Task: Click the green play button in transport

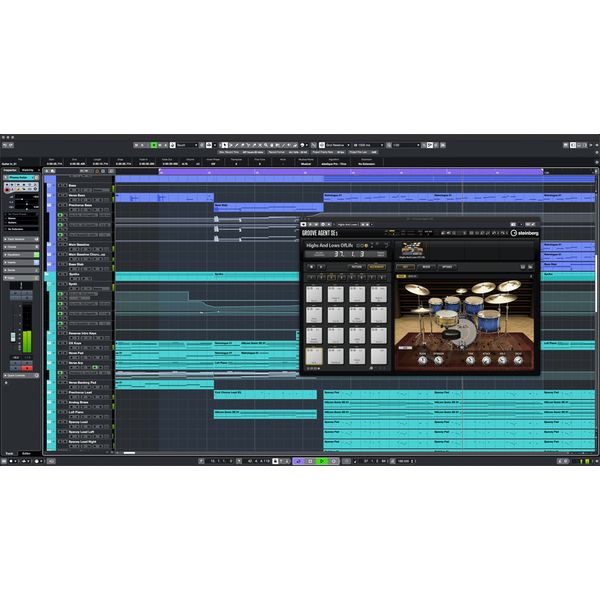Action: [x=322, y=461]
